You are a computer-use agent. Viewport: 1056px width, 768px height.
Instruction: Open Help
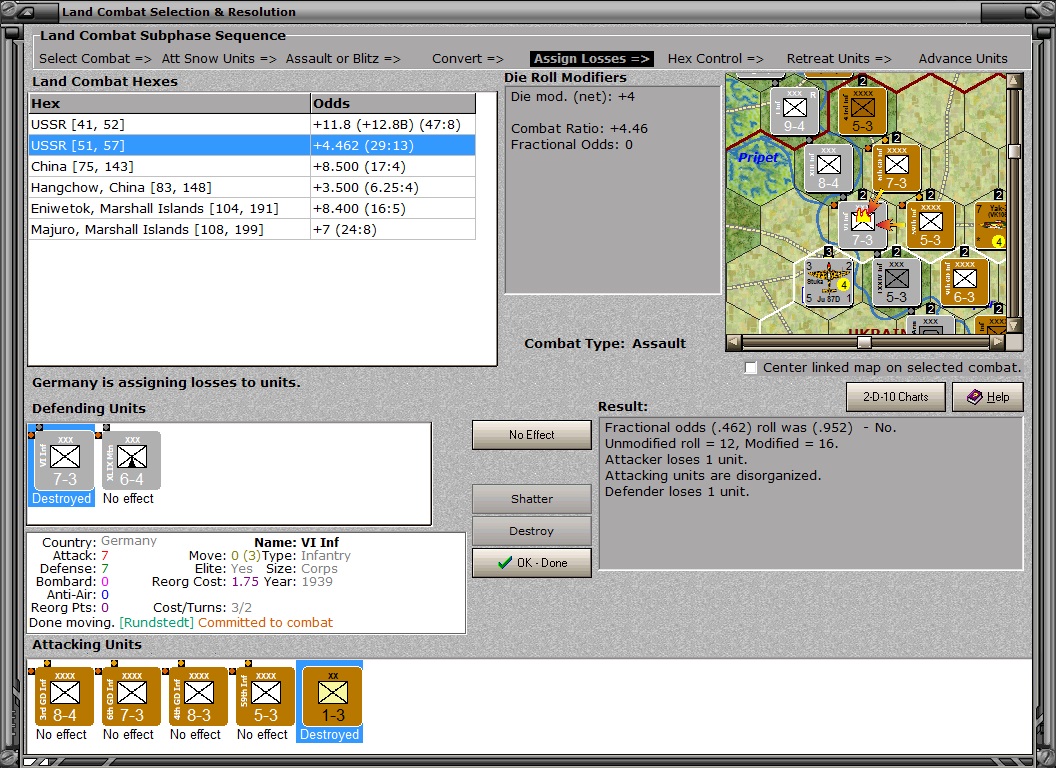pyautogui.click(x=987, y=397)
